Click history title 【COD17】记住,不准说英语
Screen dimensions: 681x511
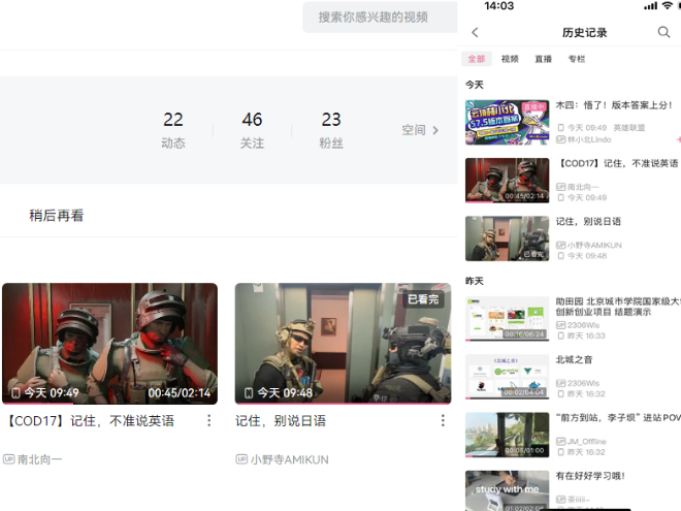click(x=618, y=163)
